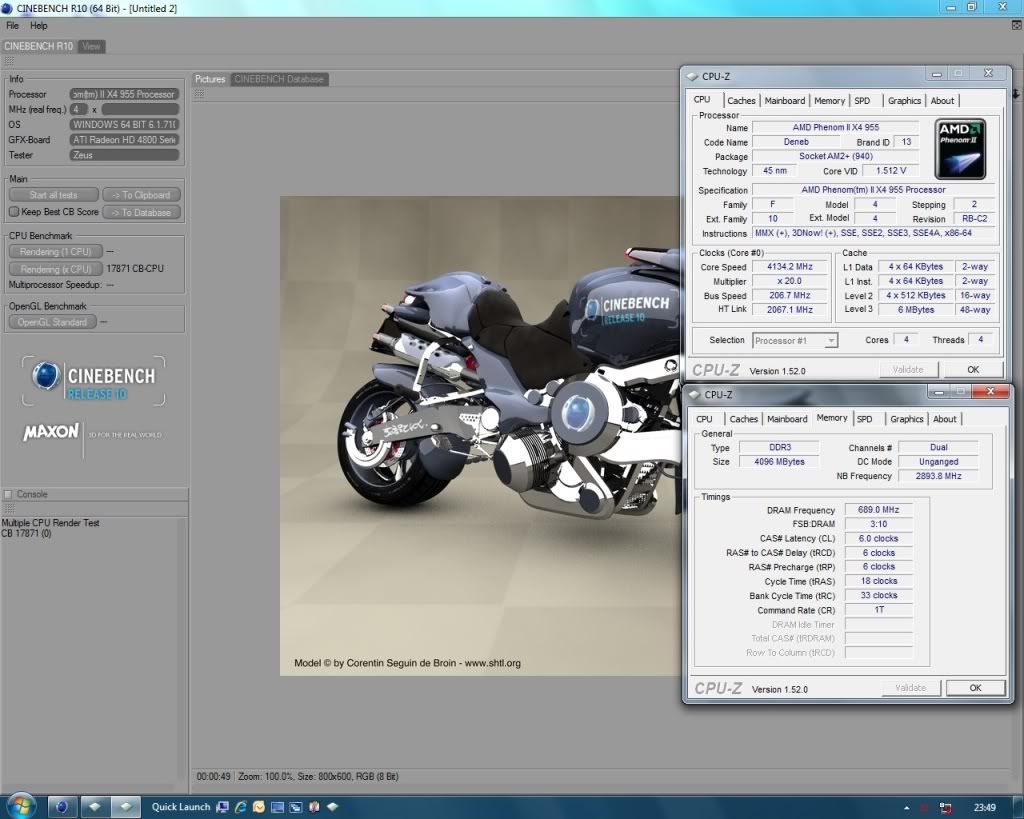This screenshot has height=819, width=1024.
Task: Click the Processor name field in Info
Action: tap(124, 94)
